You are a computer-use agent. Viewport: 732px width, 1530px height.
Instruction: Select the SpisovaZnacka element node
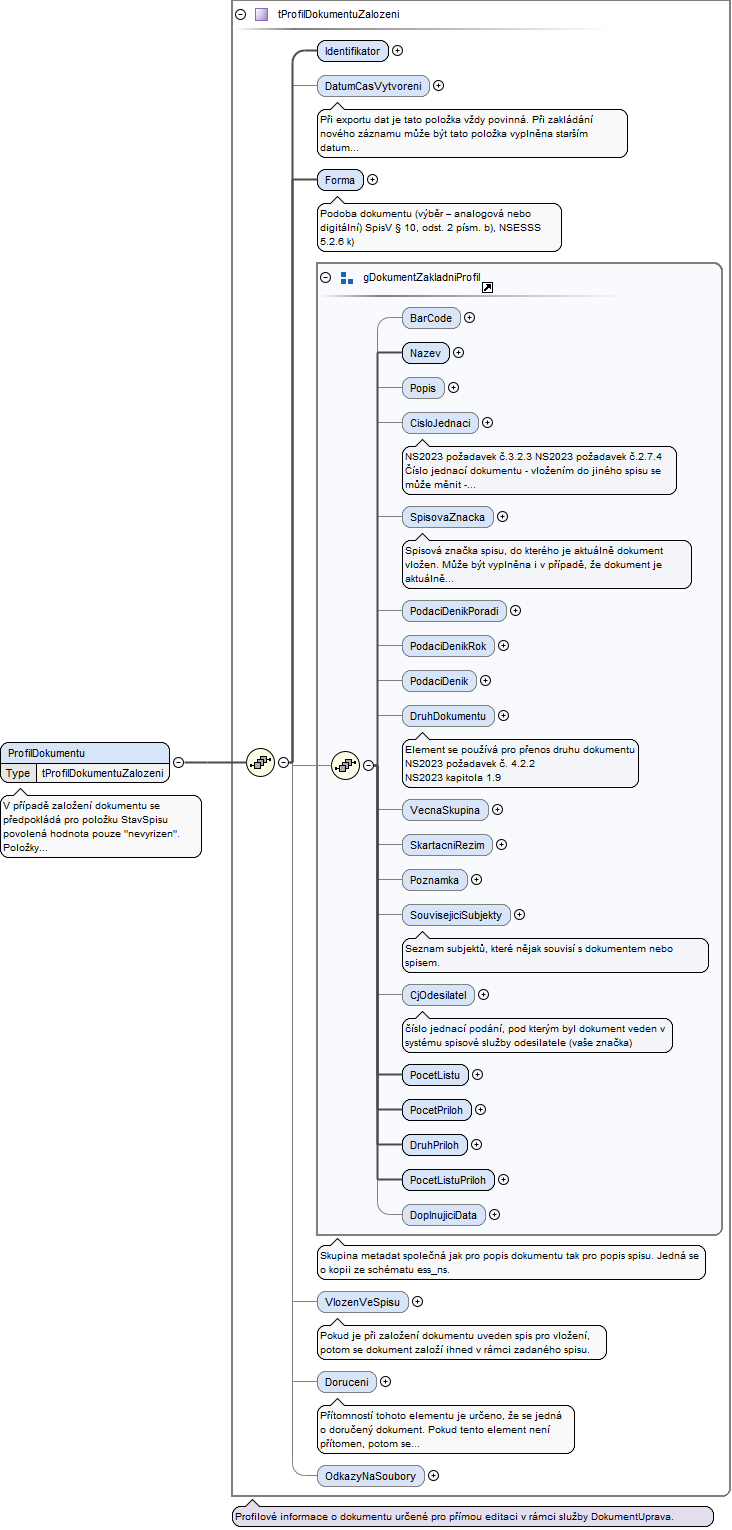(x=448, y=517)
